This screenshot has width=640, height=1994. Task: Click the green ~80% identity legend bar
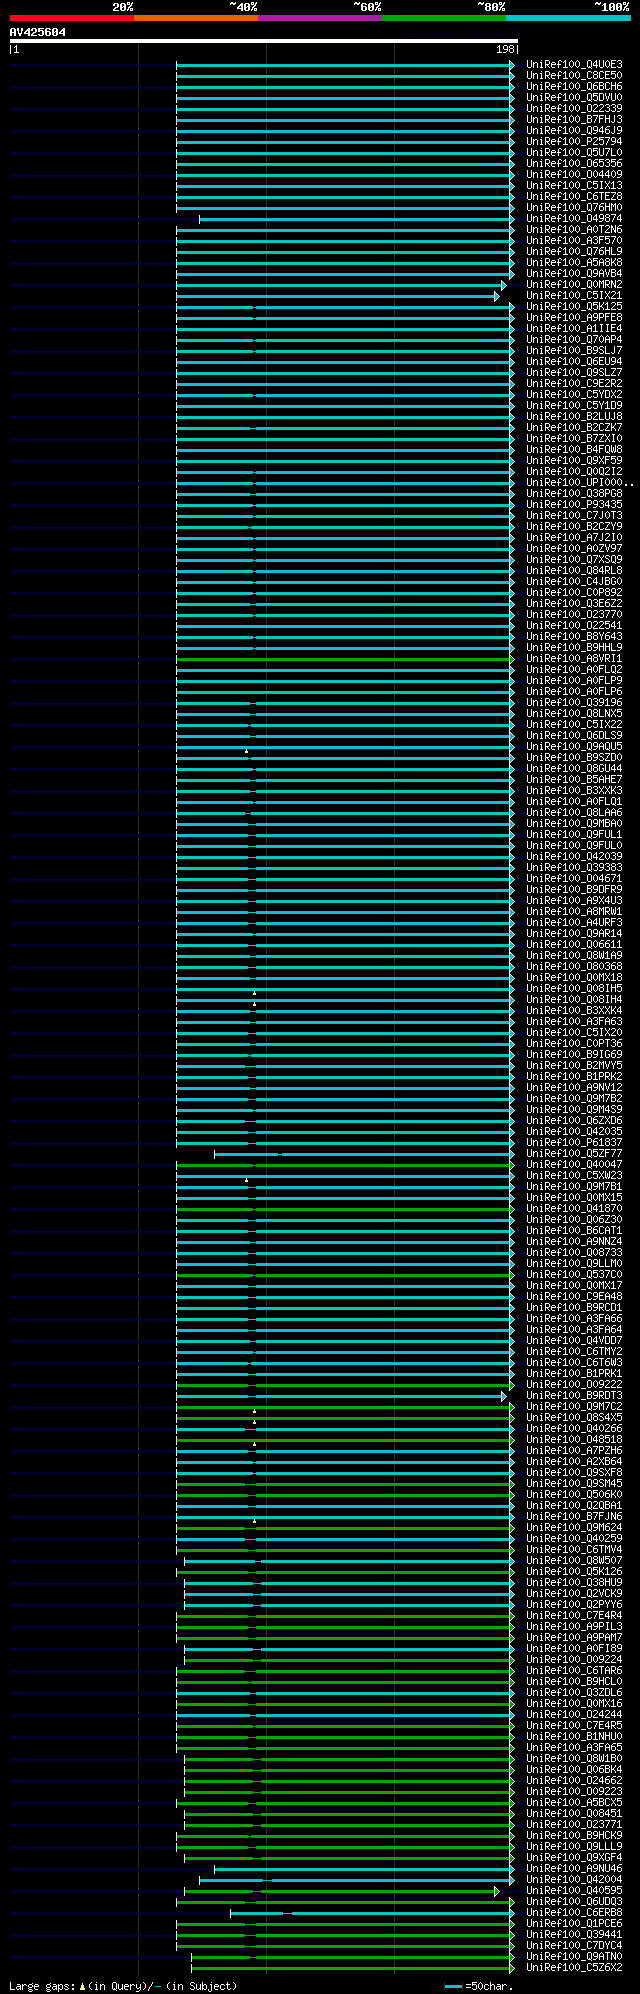(x=444, y=18)
